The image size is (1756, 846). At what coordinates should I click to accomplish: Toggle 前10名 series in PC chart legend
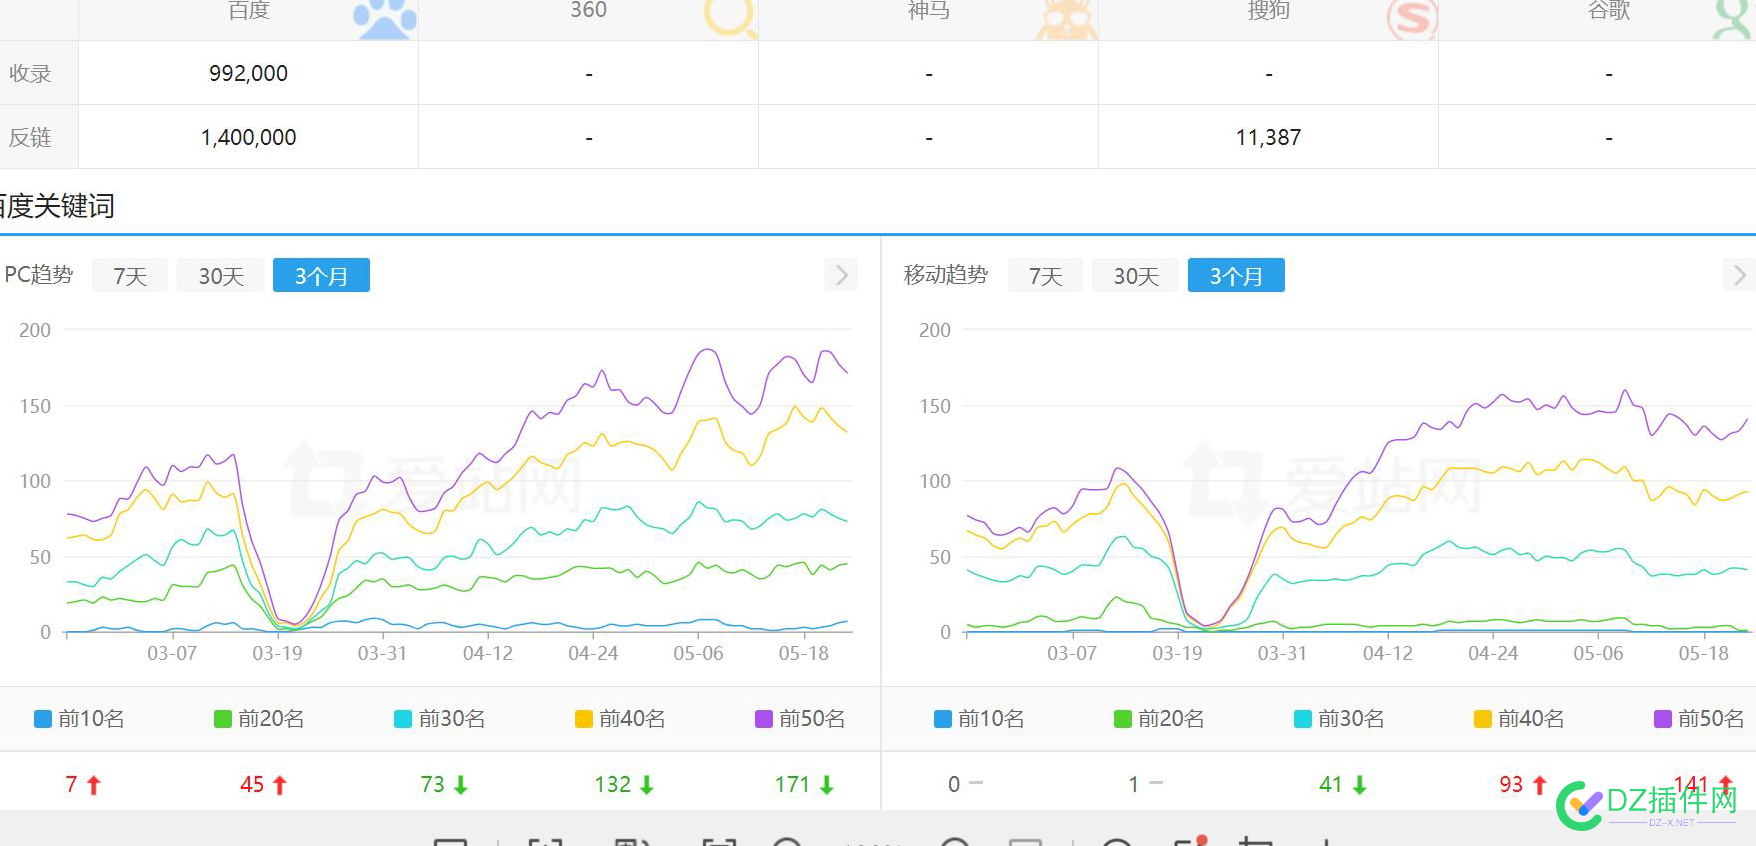click(x=79, y=719)
